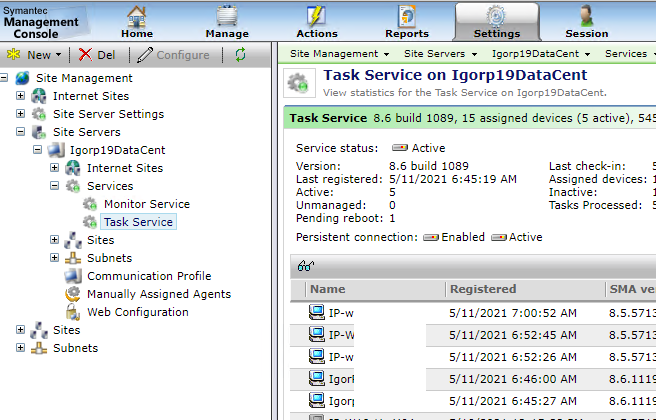Select row registered 5/11/2021 6:45:27 AM
The height and width of the screenshot is (420, 656).
473,401
